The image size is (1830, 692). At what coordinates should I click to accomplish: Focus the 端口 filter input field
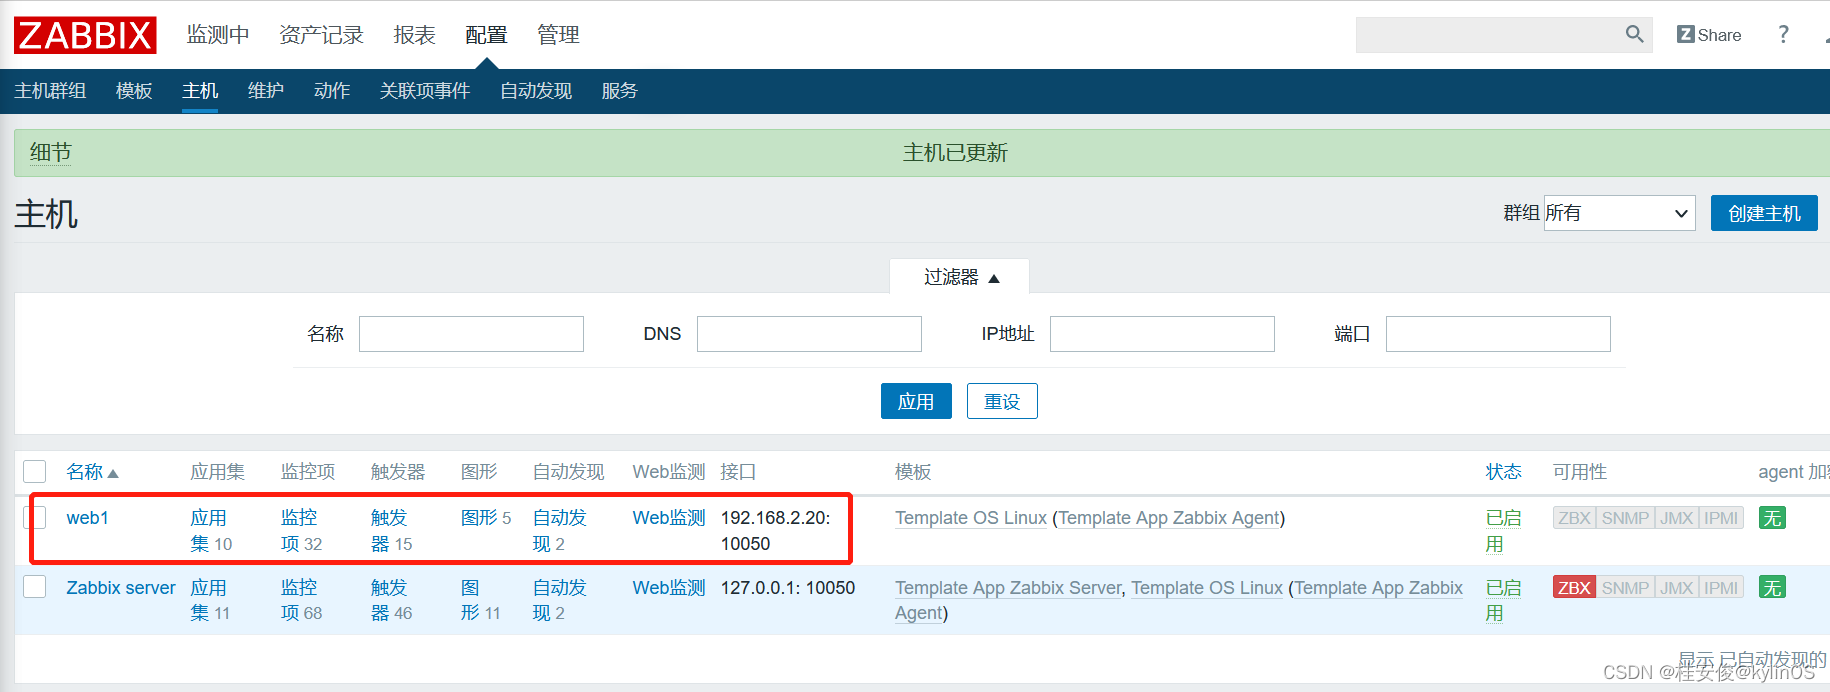[1498, 334]
